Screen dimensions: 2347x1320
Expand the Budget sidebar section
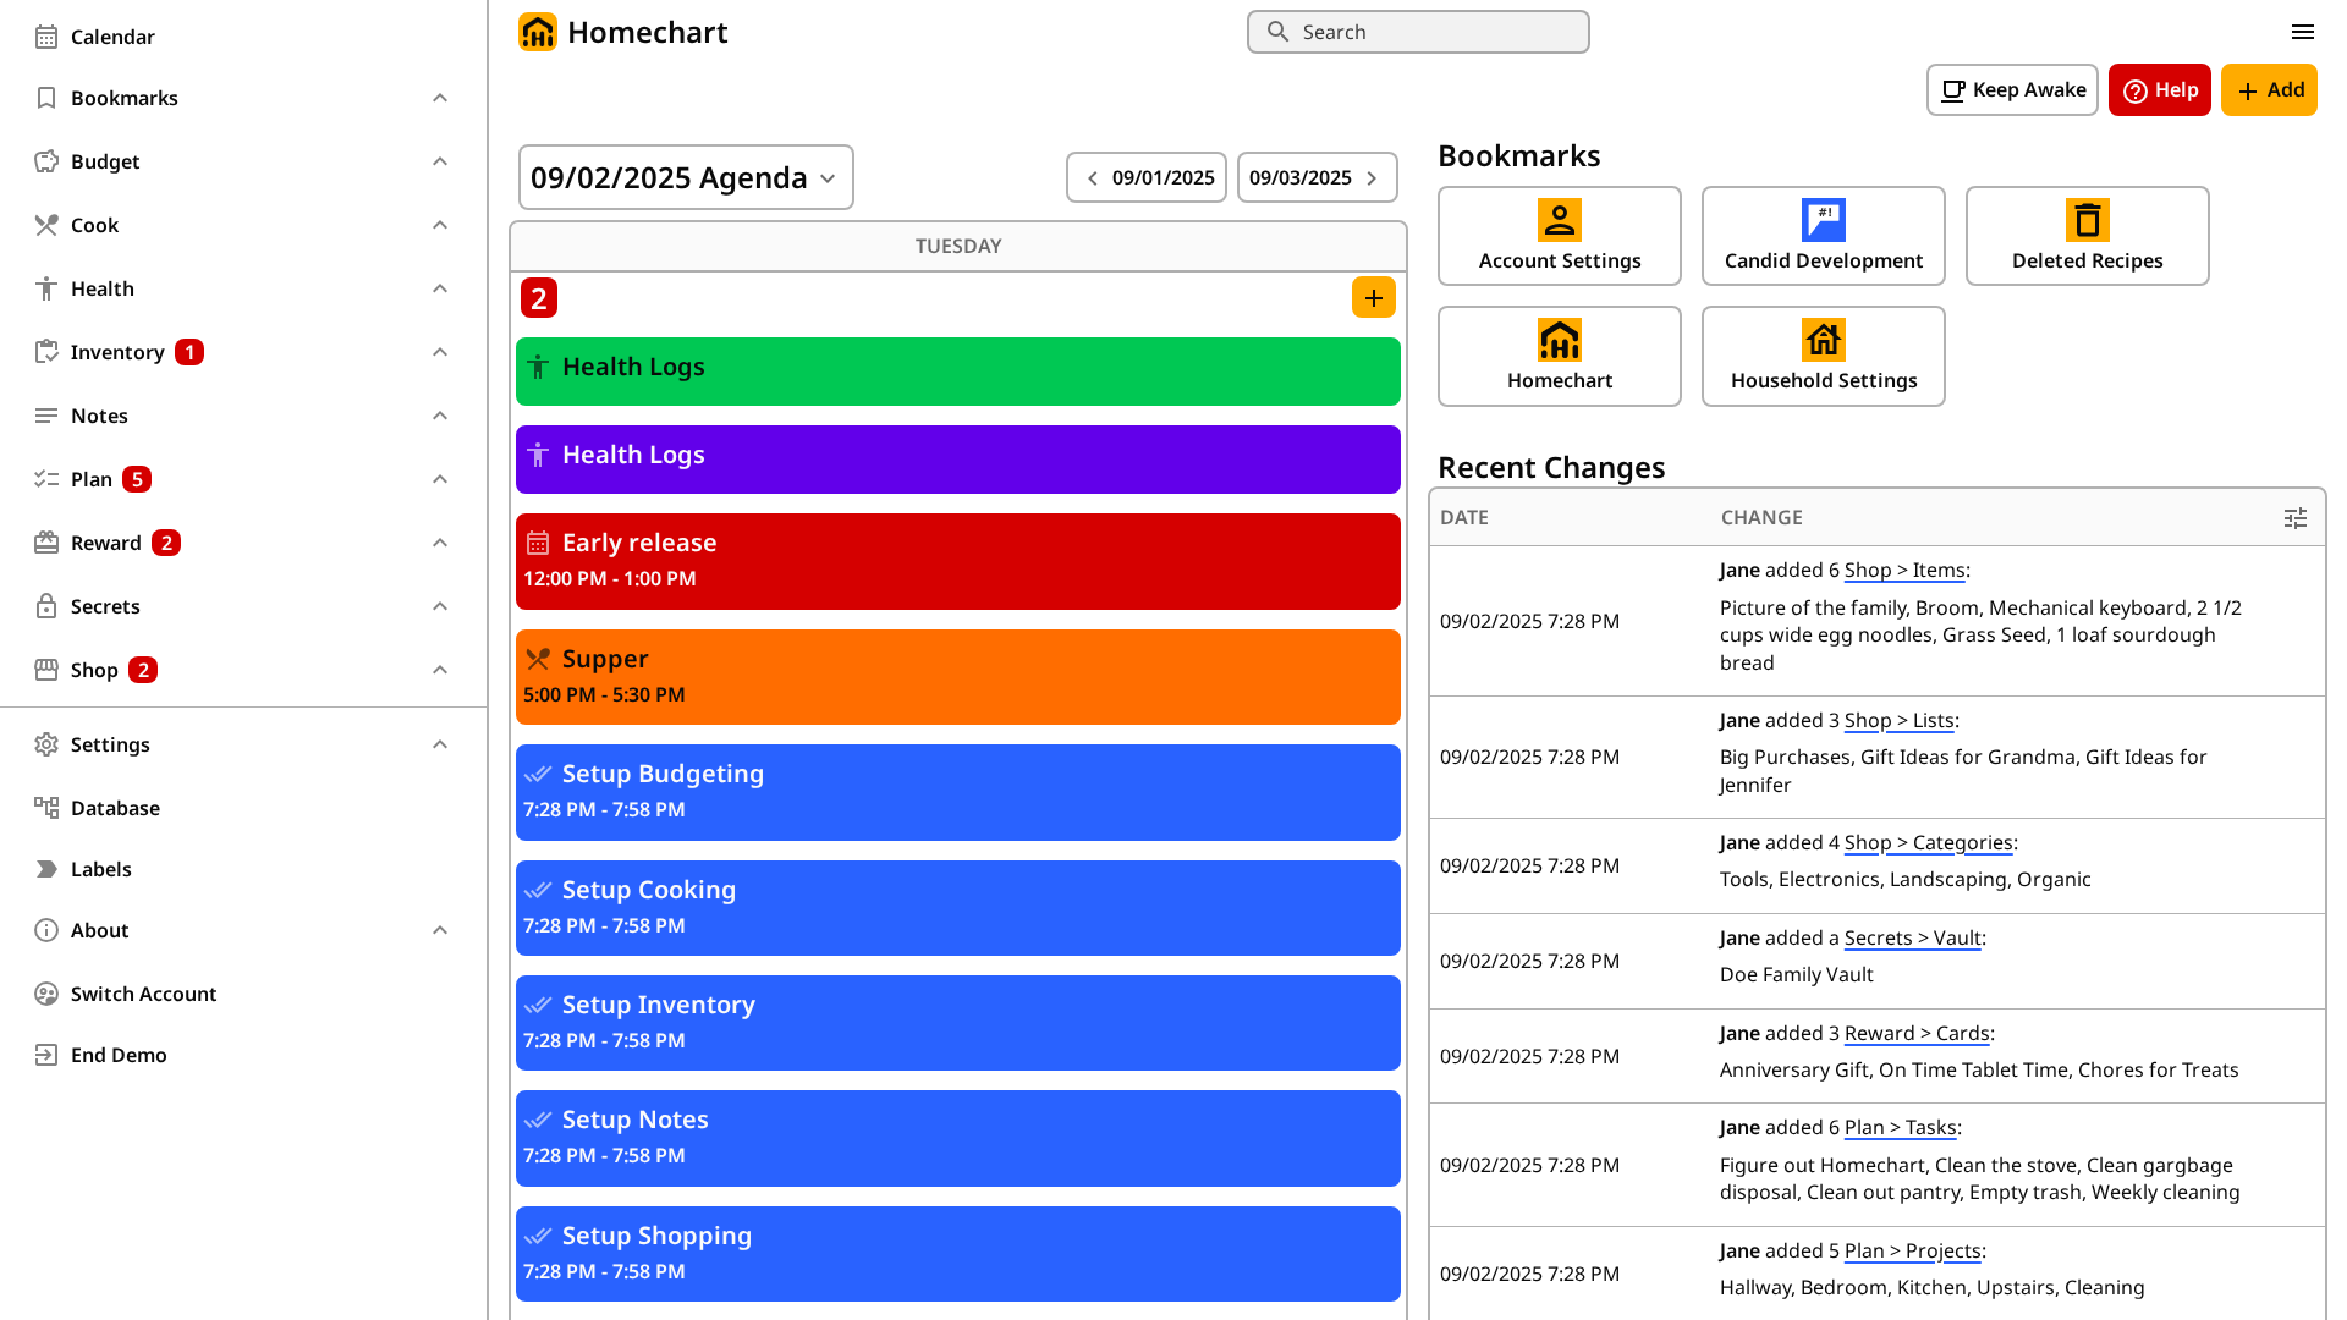tap(439, 162)
